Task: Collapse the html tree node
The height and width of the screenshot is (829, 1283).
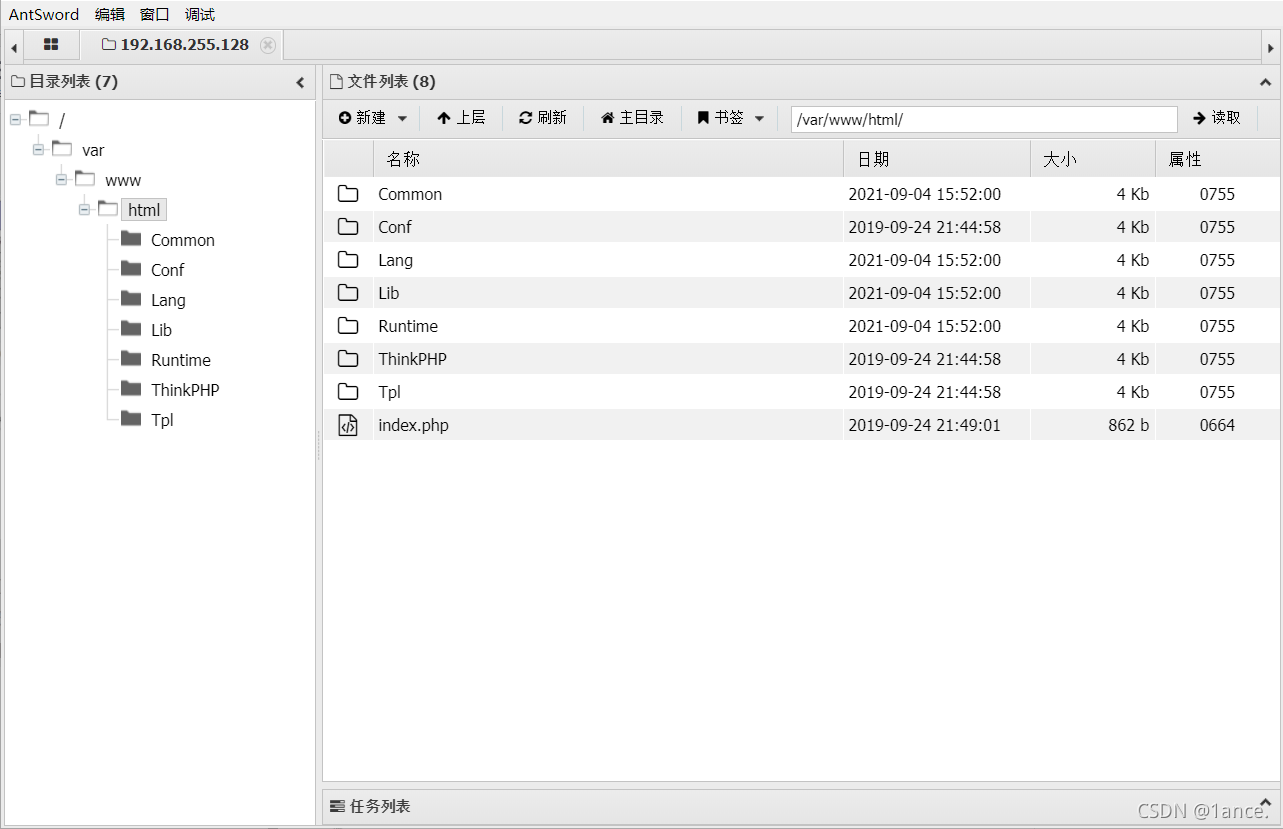Action: pyautogui.click(x=84, y=210)
